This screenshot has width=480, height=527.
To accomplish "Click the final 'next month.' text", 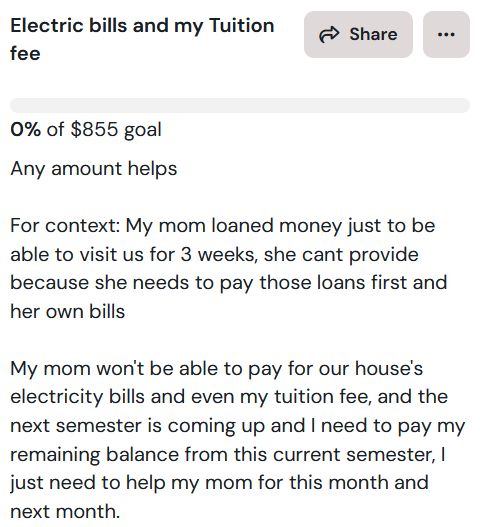I will [65, 512].
